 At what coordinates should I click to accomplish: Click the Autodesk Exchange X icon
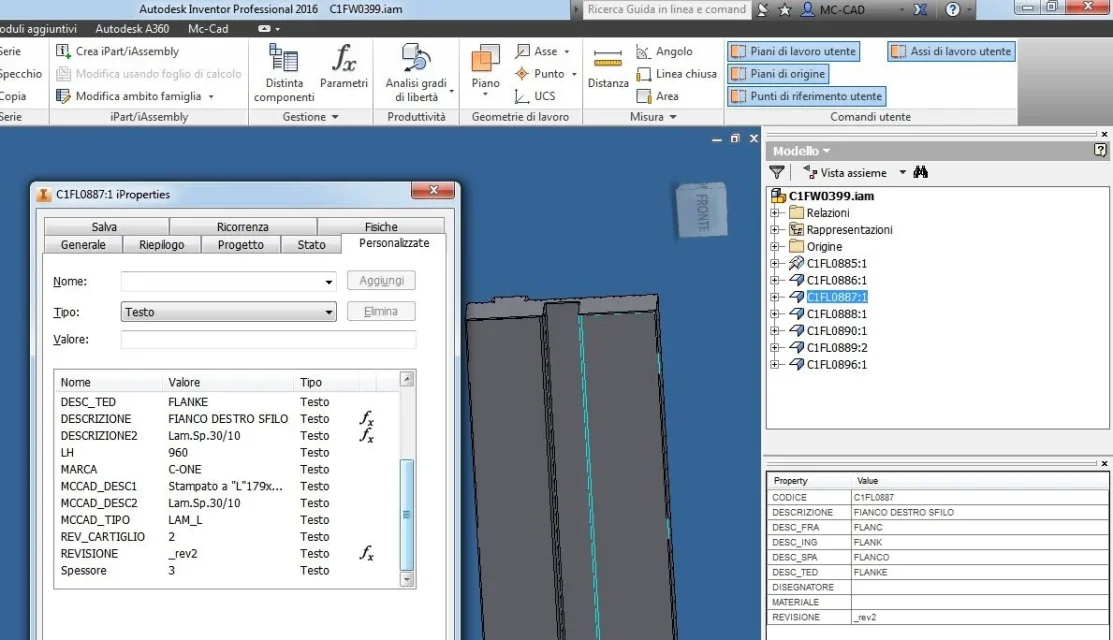coord(920,9)
